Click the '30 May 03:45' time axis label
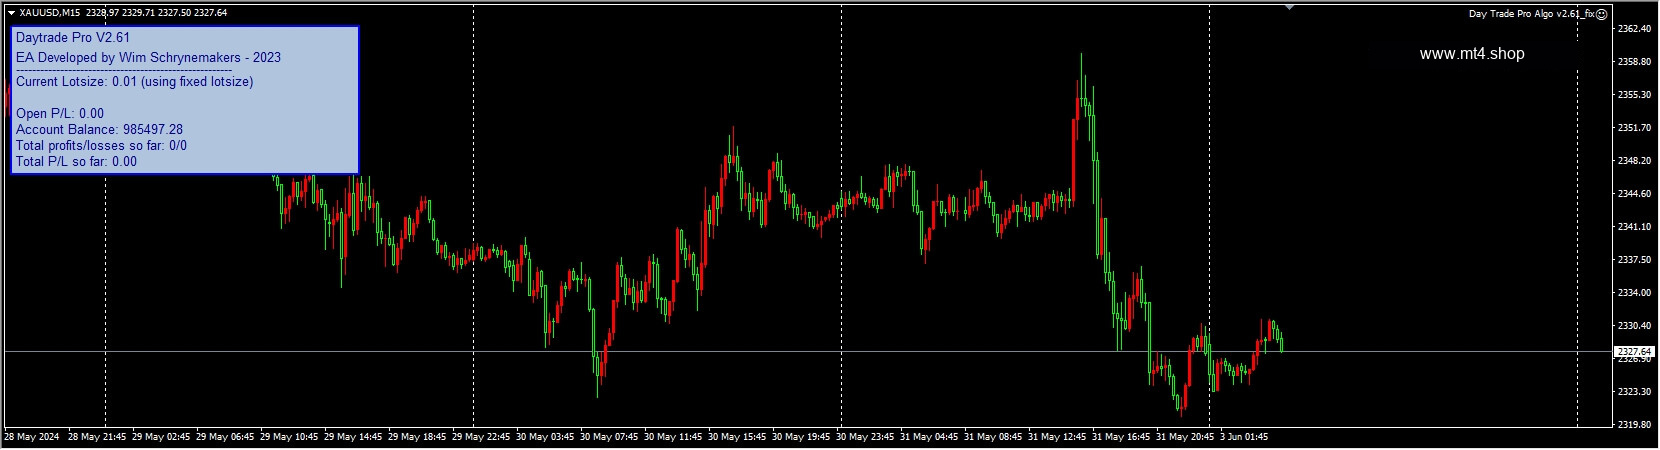 pyautogui.click(x=545, y=438)
